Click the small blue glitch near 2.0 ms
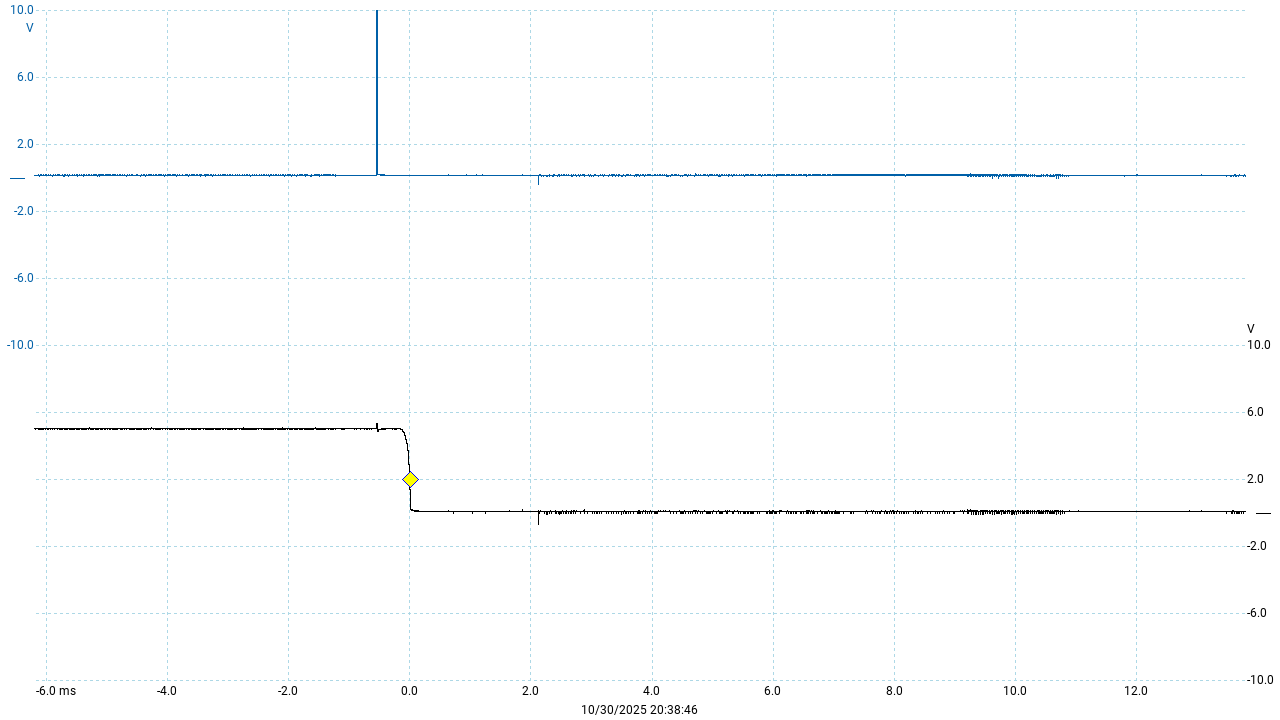 point(538,180)
